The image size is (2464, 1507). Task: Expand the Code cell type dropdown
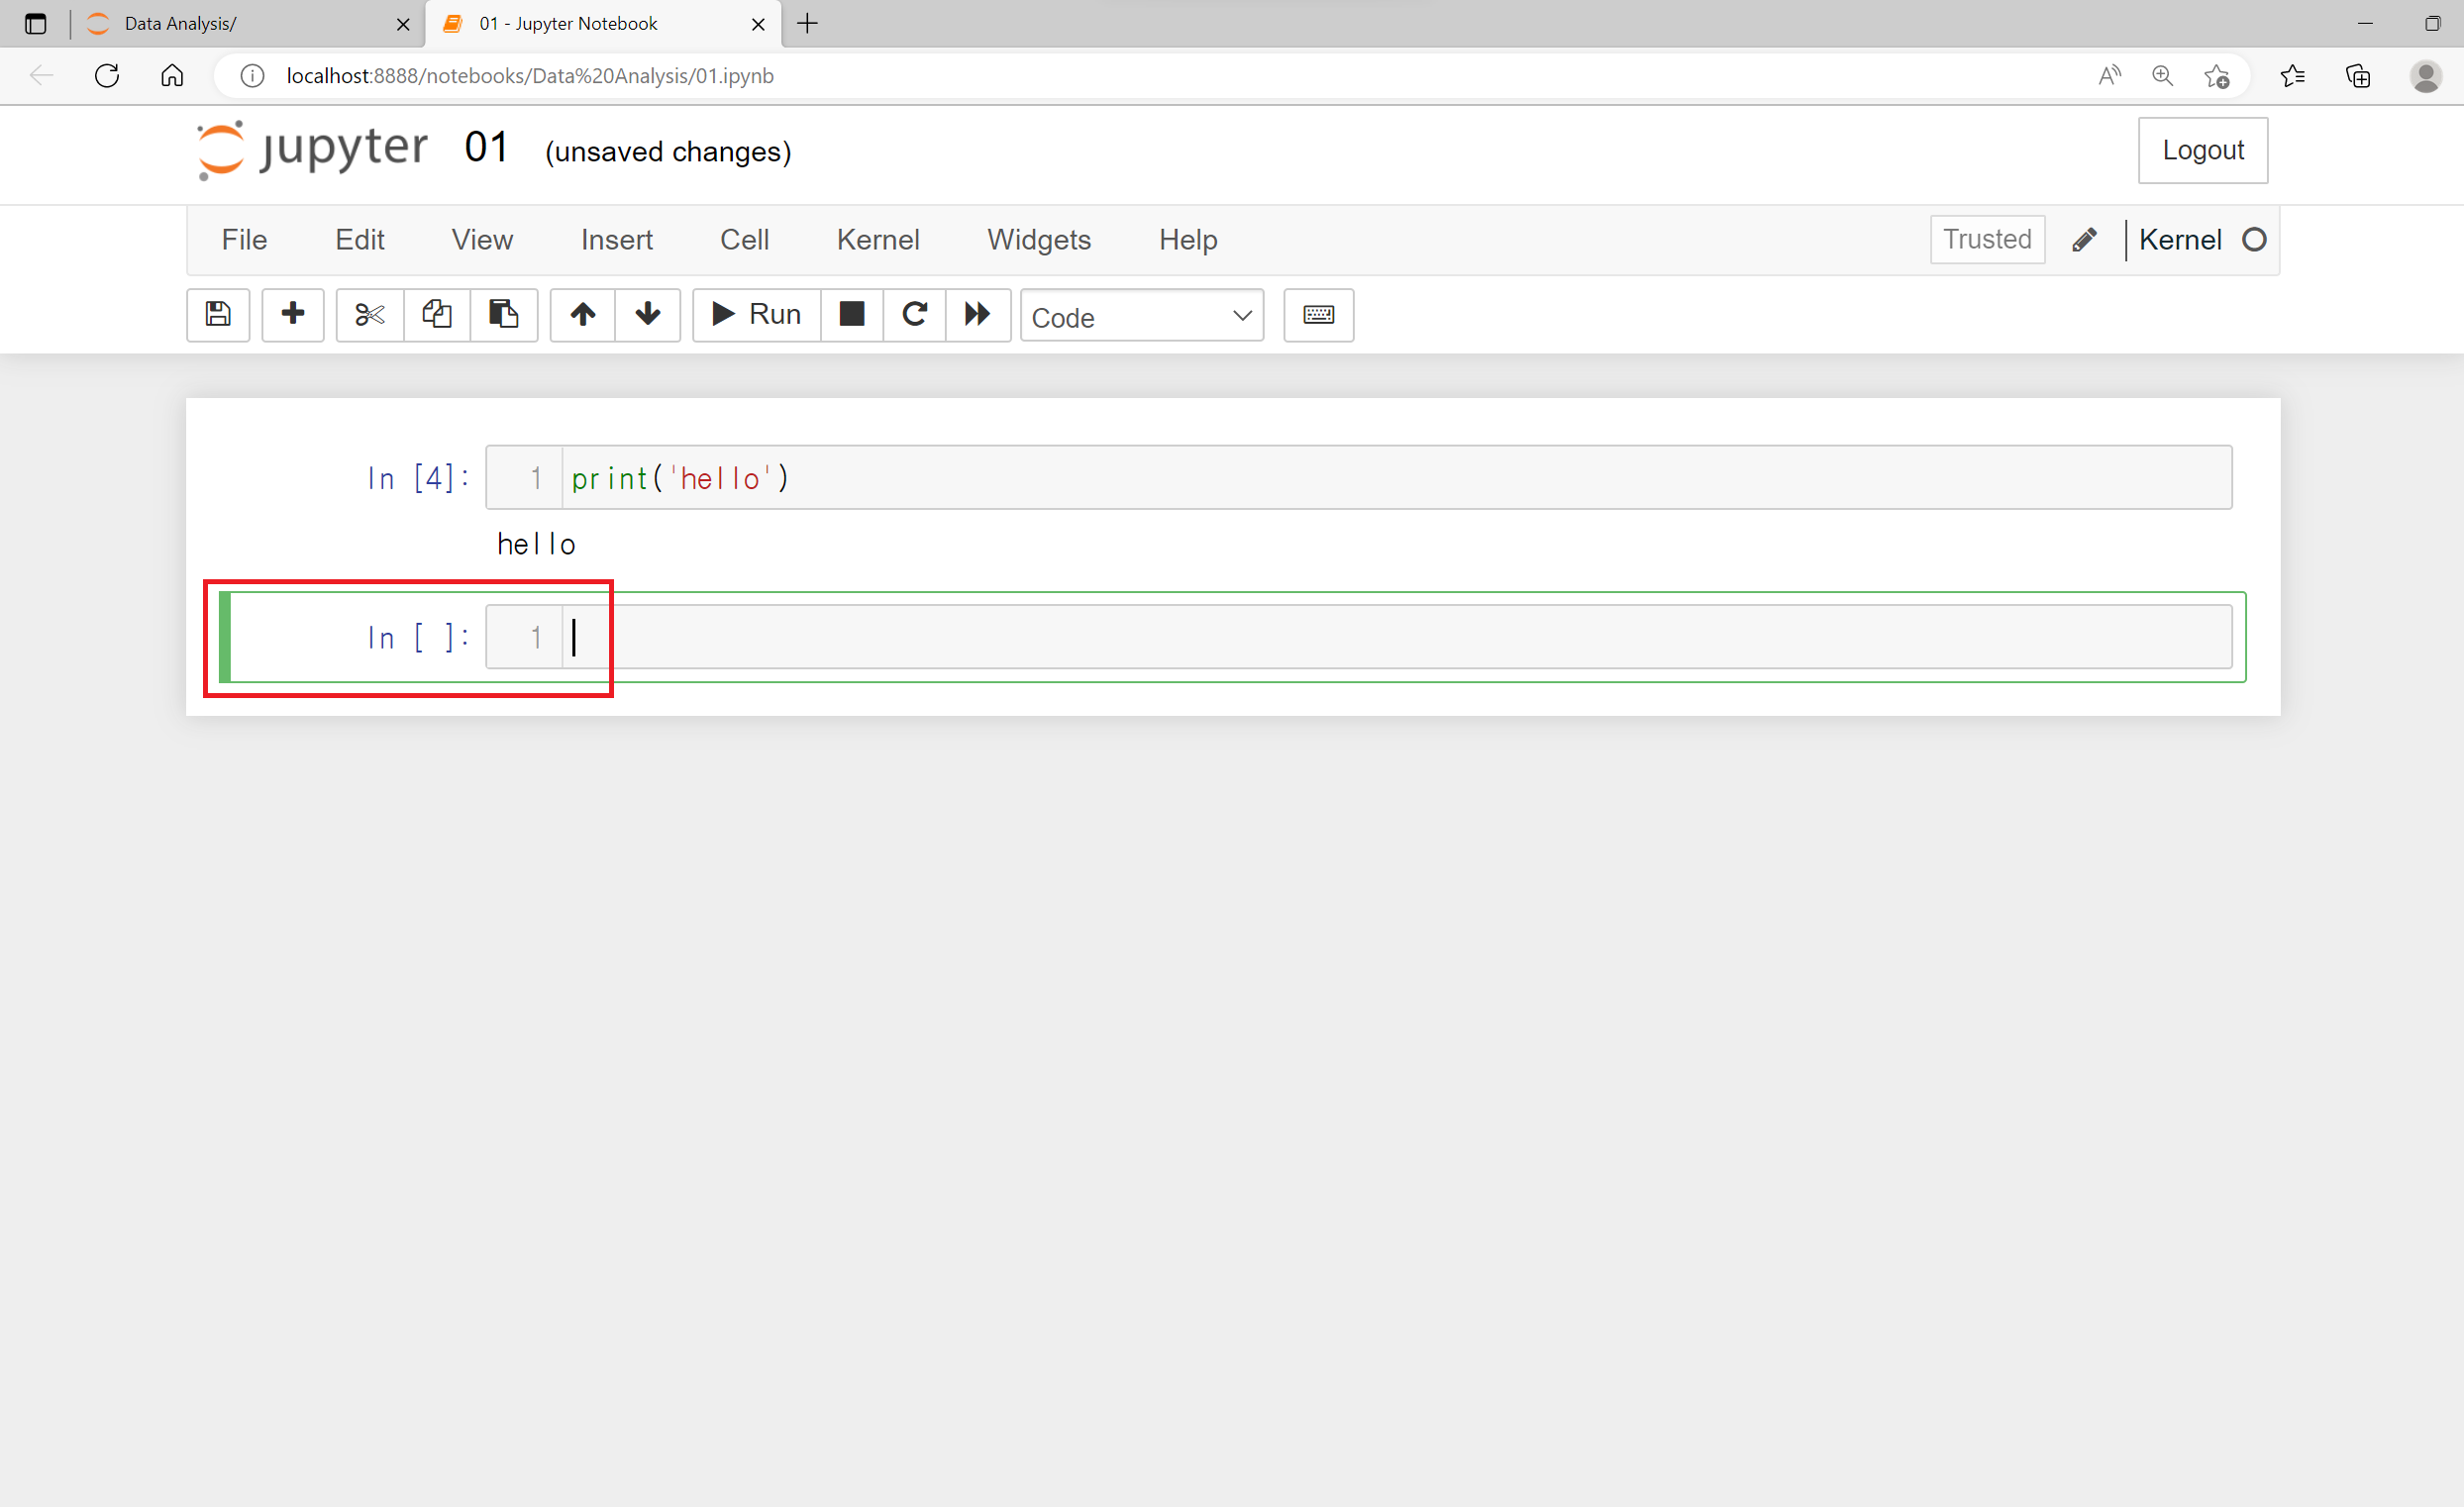pyautogui.click(x=1141, y=316)
